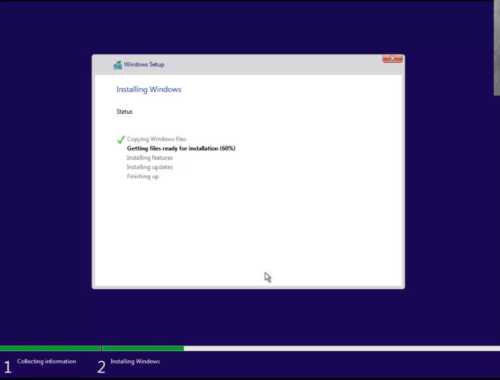Click the large number 2 stage indicator

101,367
